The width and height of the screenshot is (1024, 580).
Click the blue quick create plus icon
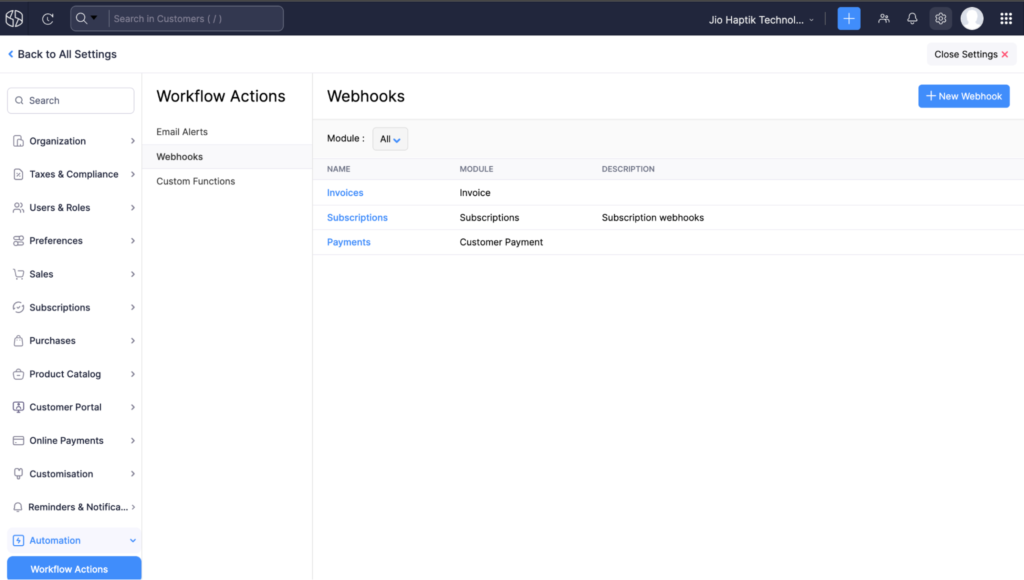pyautogui.click(x=849, y=18)
